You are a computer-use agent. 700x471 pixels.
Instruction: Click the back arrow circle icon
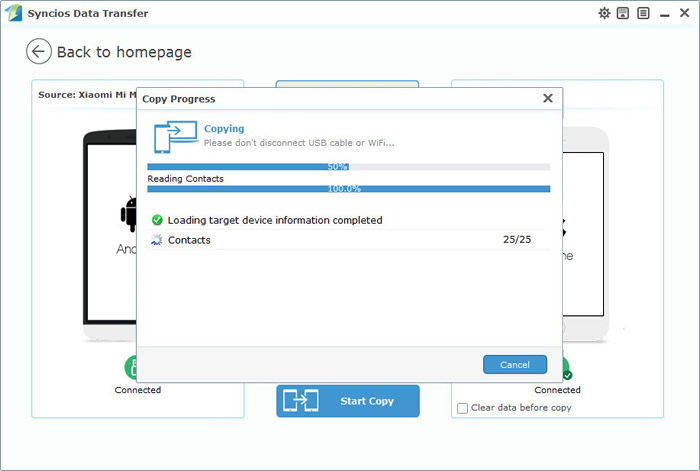38,51
